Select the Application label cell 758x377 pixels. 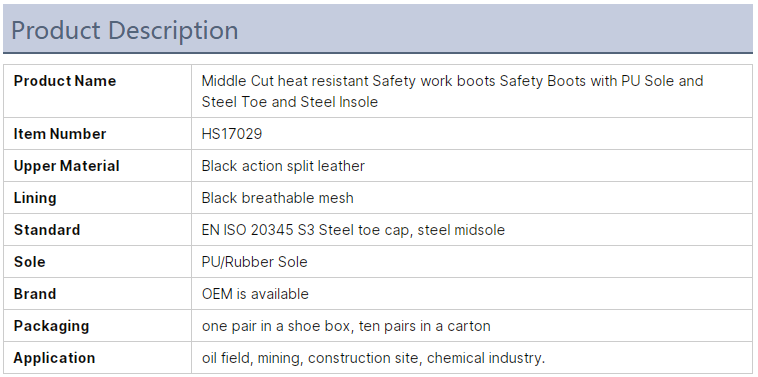point(97,358)
